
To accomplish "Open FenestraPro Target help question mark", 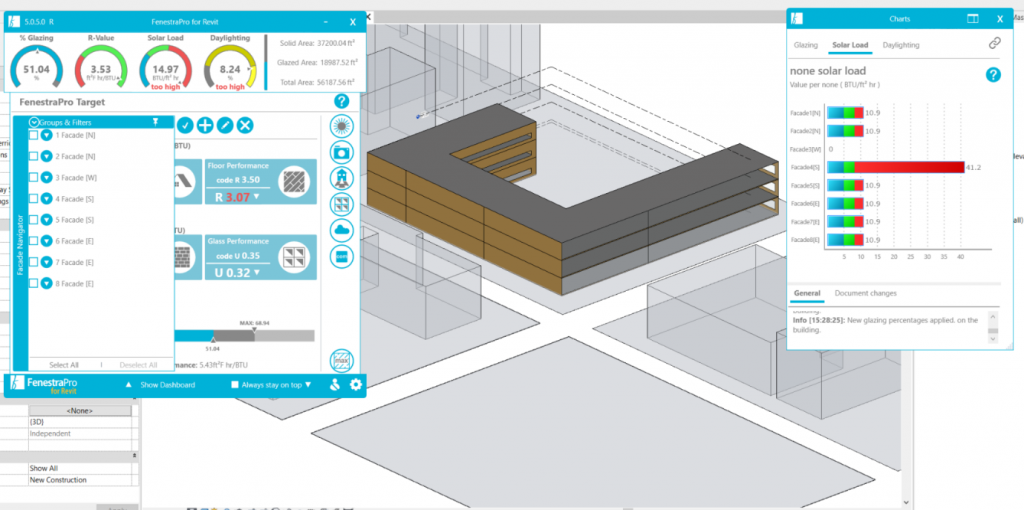I will coord(341,101).
